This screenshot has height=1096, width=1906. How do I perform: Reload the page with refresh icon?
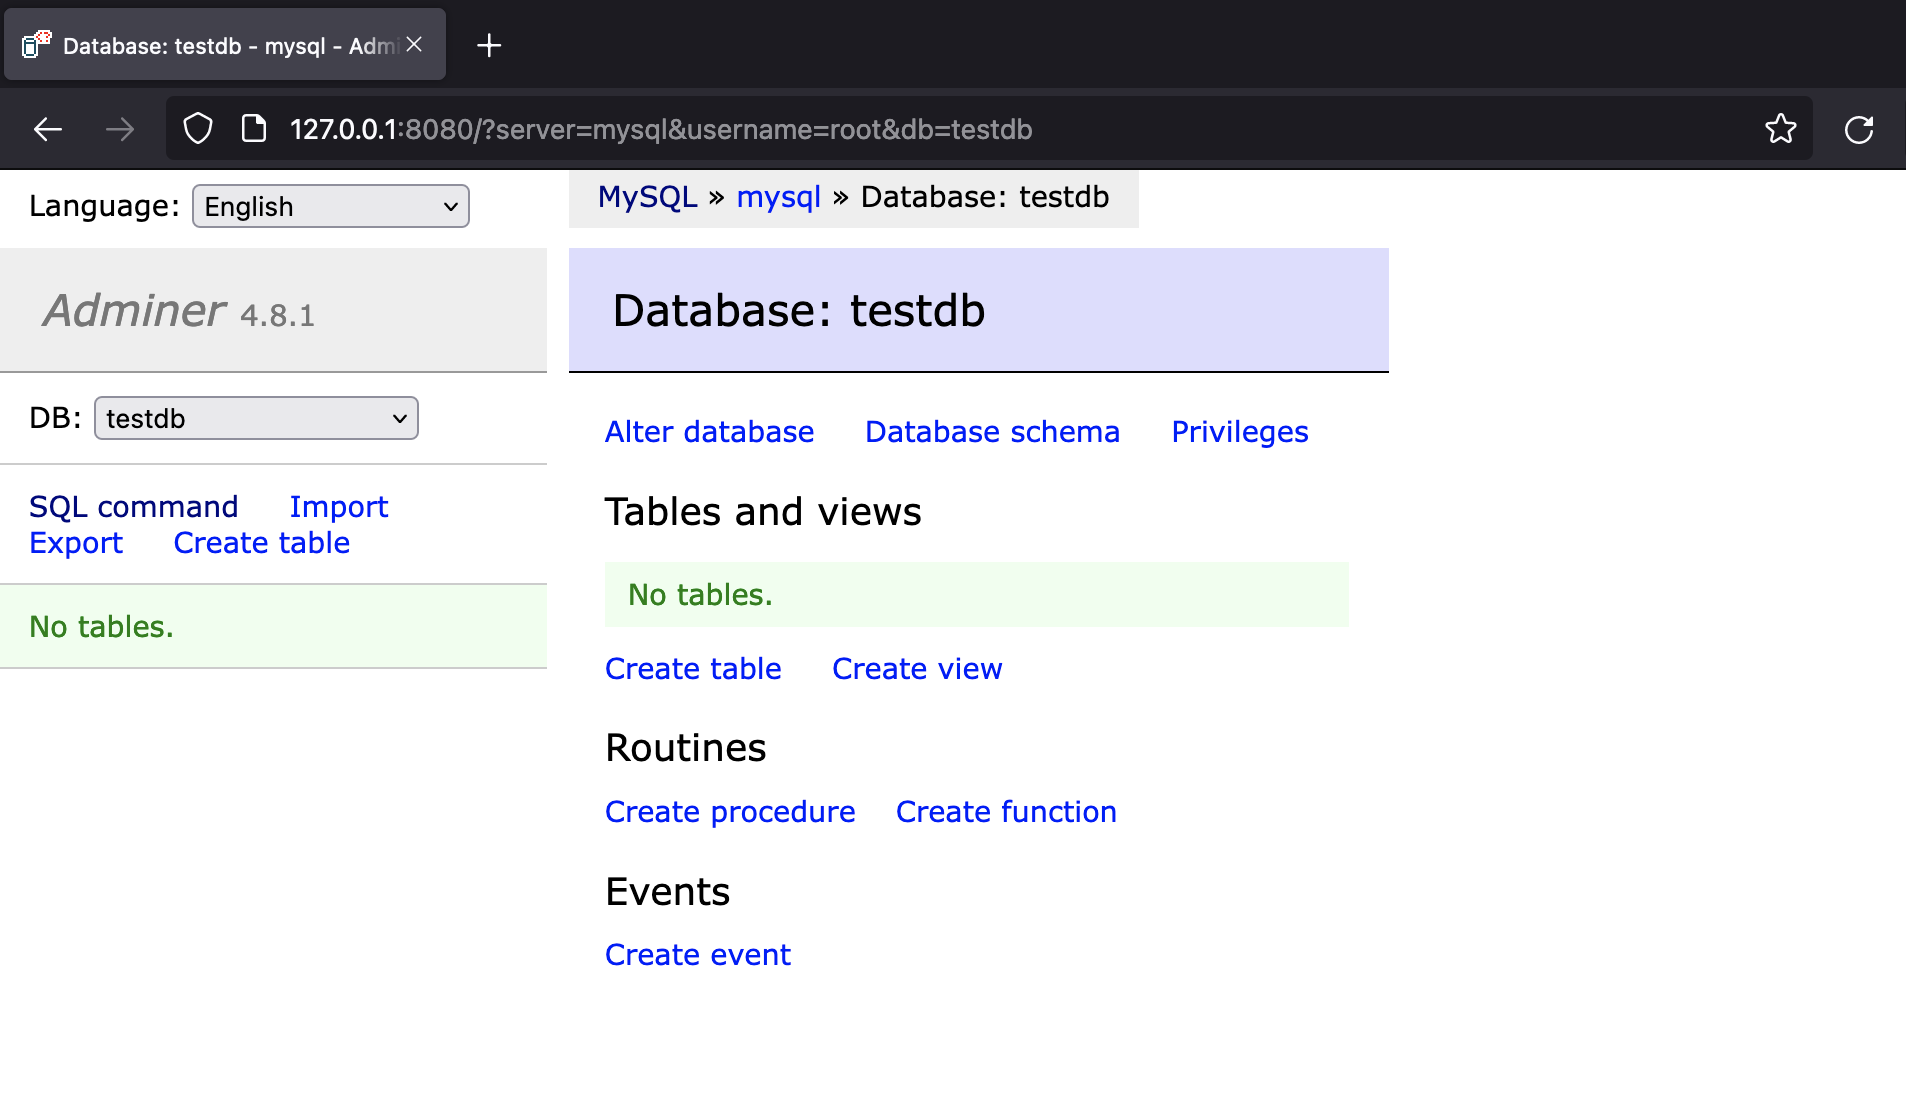pos(1858,129)
